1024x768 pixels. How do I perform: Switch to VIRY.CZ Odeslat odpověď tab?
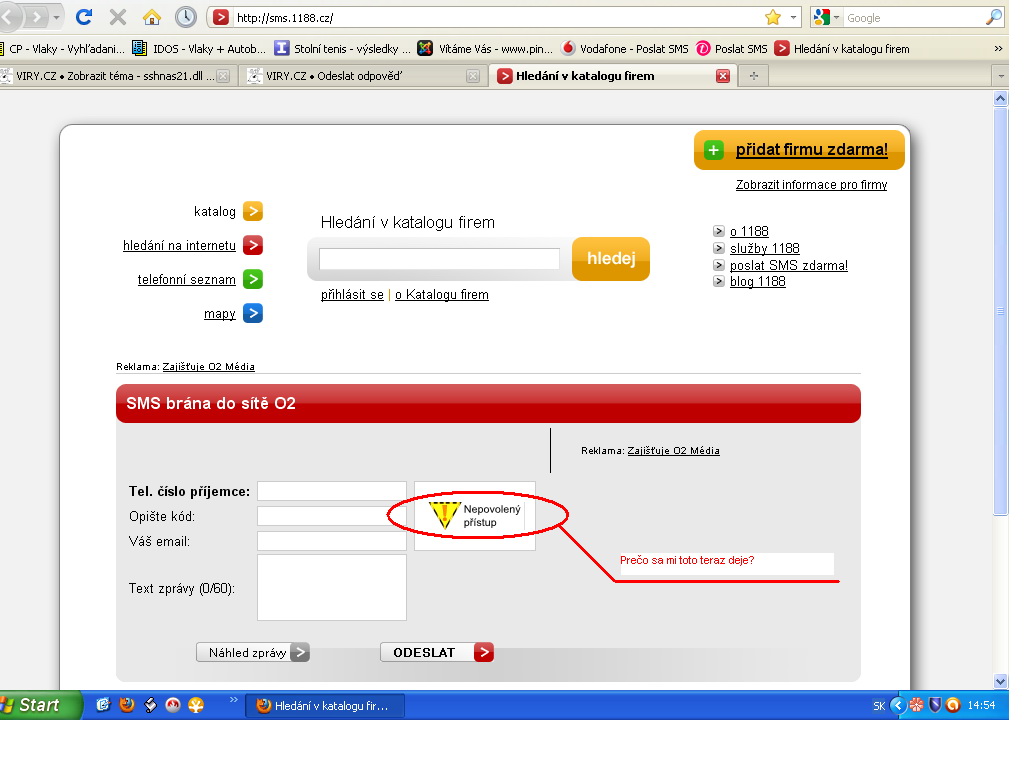361,76
